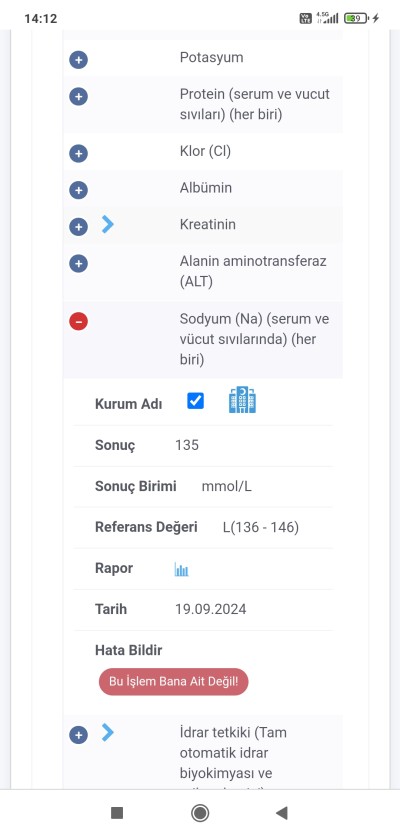
Task: Click the plus icon beside Klor (Cl)
Action: [x=79, y=154]
